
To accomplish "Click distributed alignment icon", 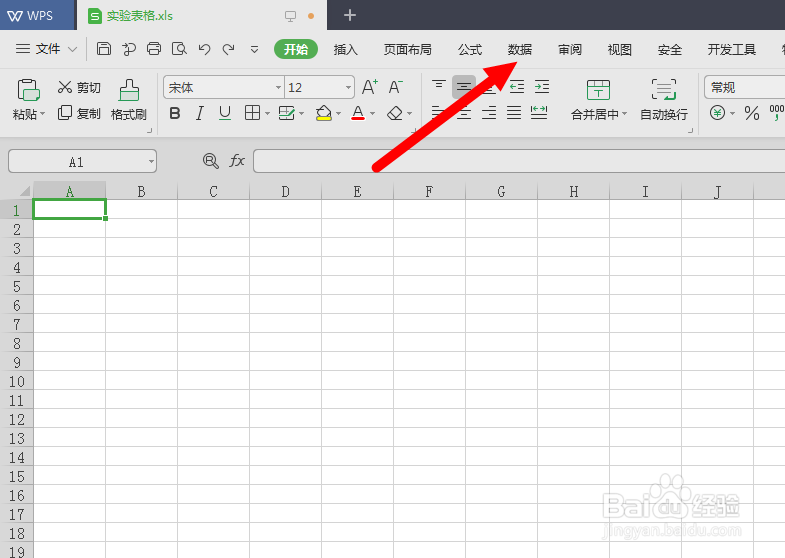I will [539, 113].
